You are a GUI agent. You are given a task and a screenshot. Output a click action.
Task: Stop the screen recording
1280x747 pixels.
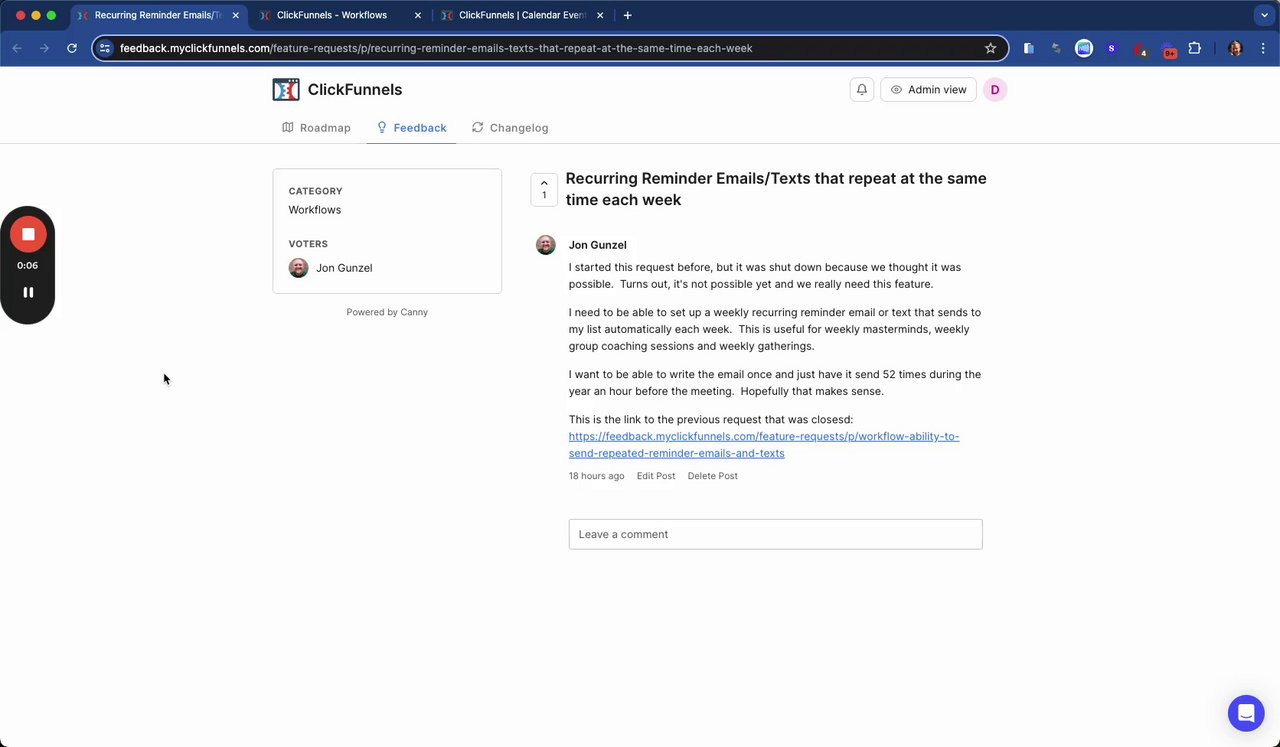pos(28,234)
